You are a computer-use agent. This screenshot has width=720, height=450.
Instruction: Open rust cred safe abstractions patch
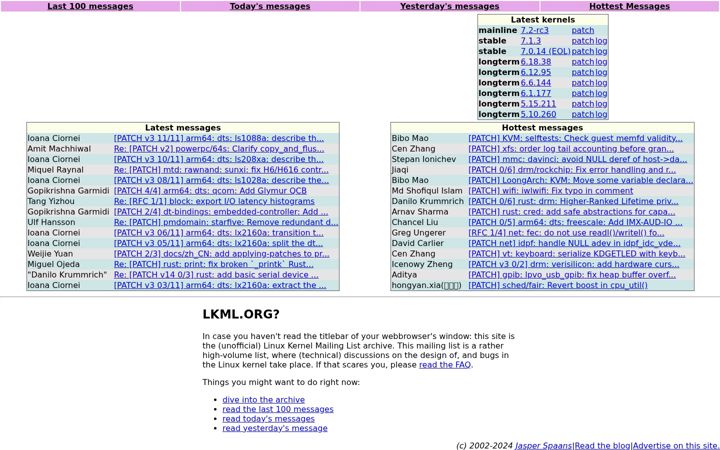coord(572,212)
